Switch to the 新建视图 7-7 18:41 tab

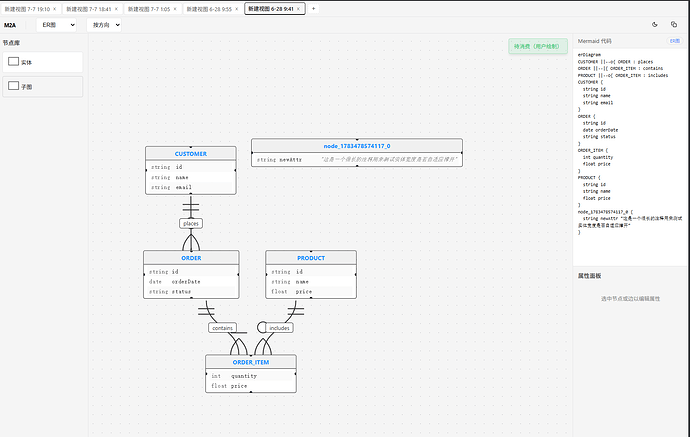point(92,9)
